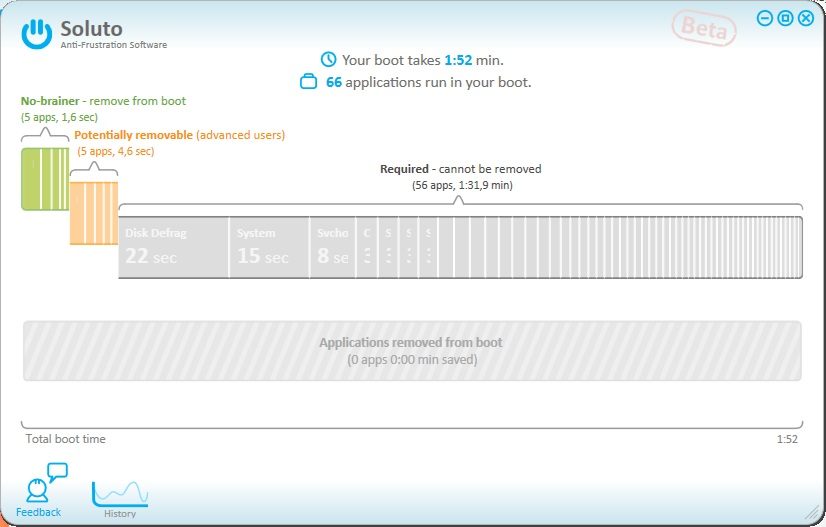Click the No-brainer remove from boot label
Viewport: 826px width, 527px height.
coord(103,101)
